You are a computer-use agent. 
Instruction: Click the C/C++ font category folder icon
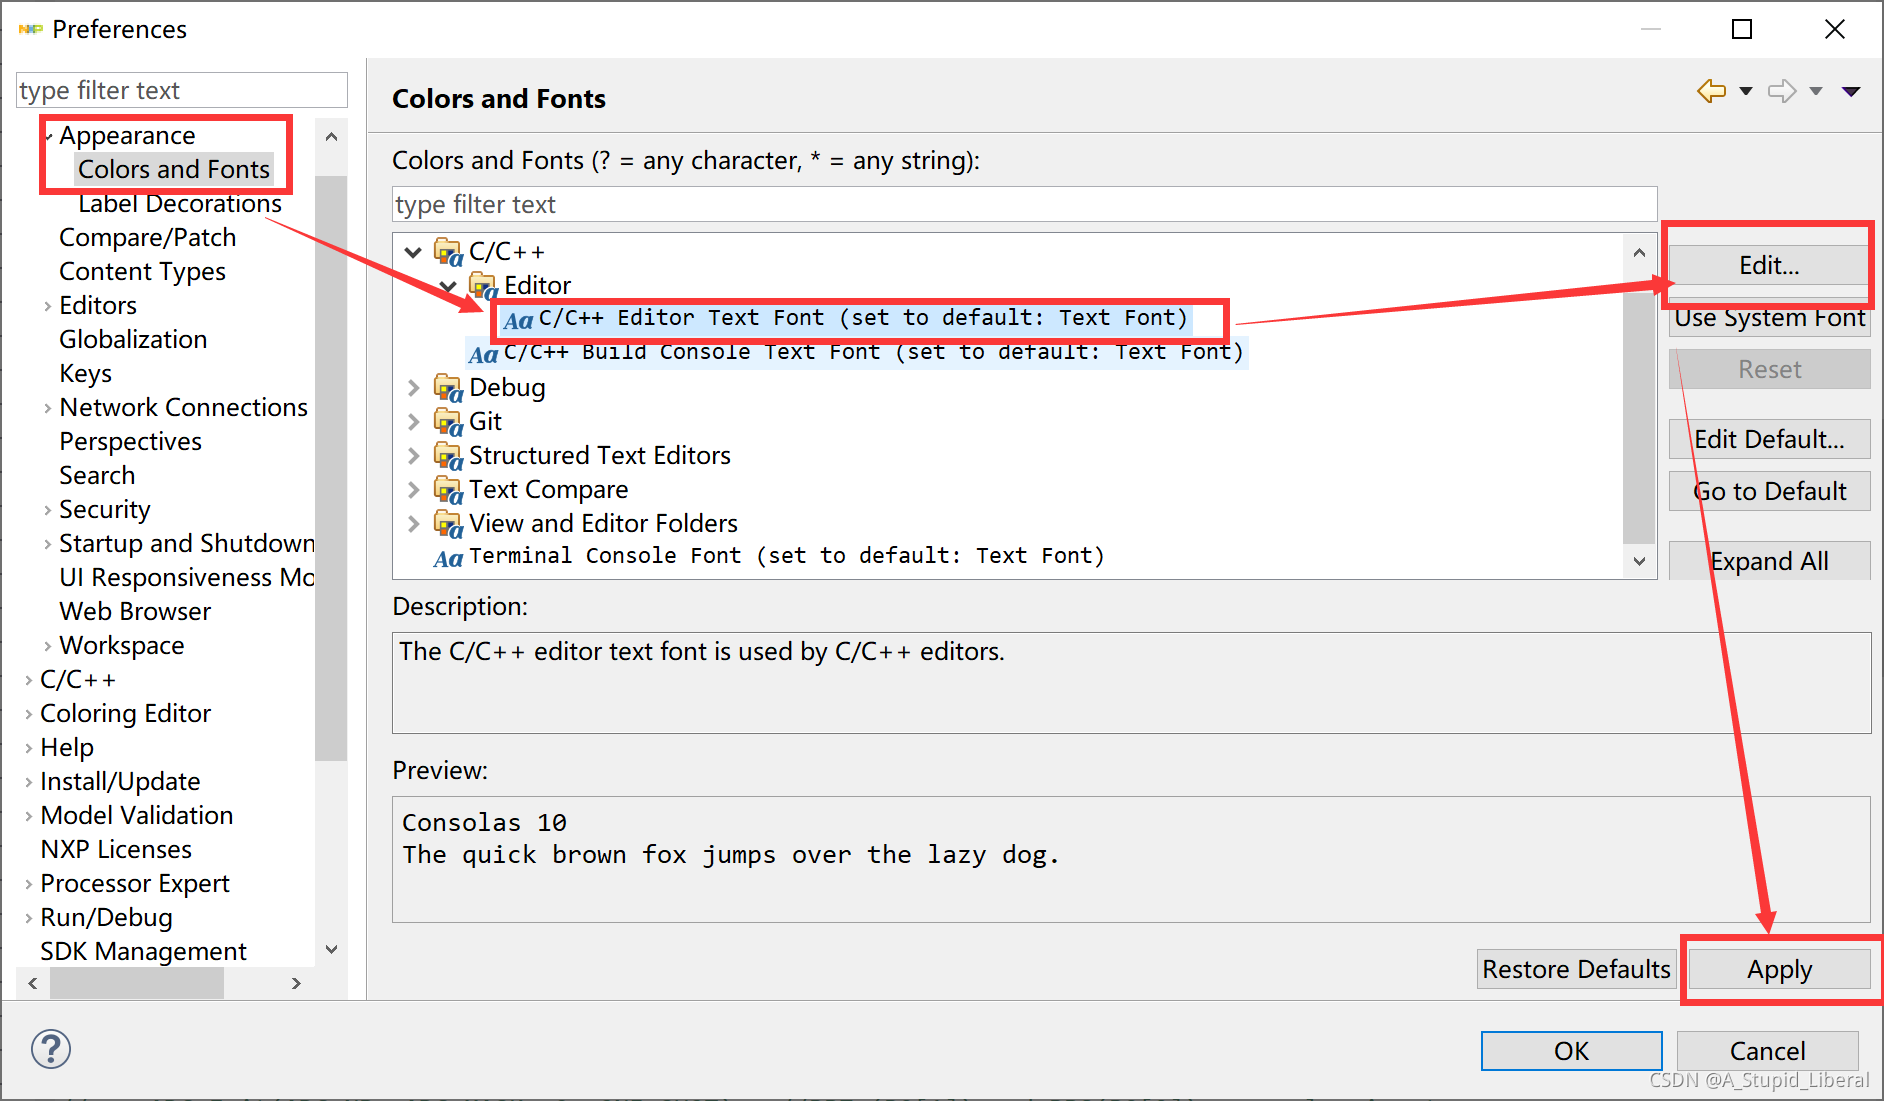pyautogui.click(x=448, y=252)
